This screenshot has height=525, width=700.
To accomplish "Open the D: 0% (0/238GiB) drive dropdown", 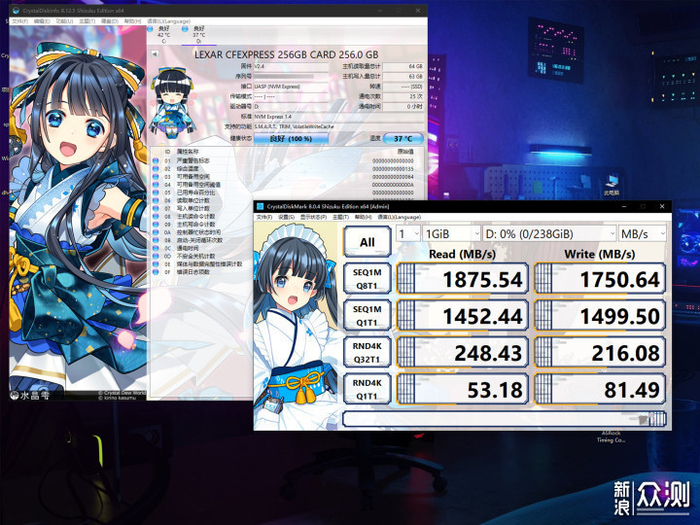I will 550,233.
